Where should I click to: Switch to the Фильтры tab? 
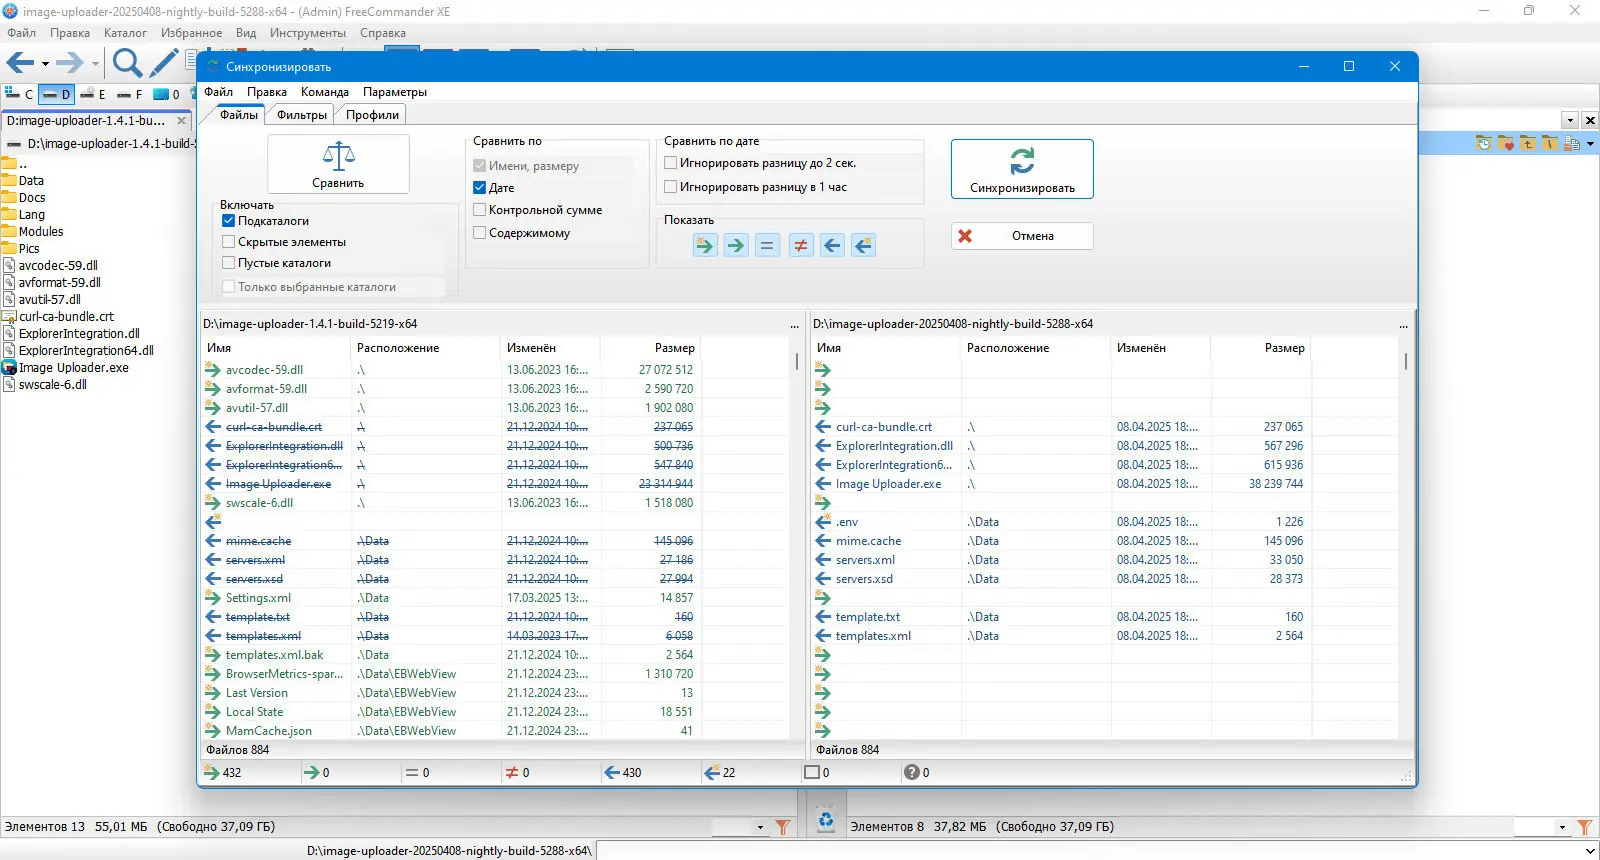[302, 115]
